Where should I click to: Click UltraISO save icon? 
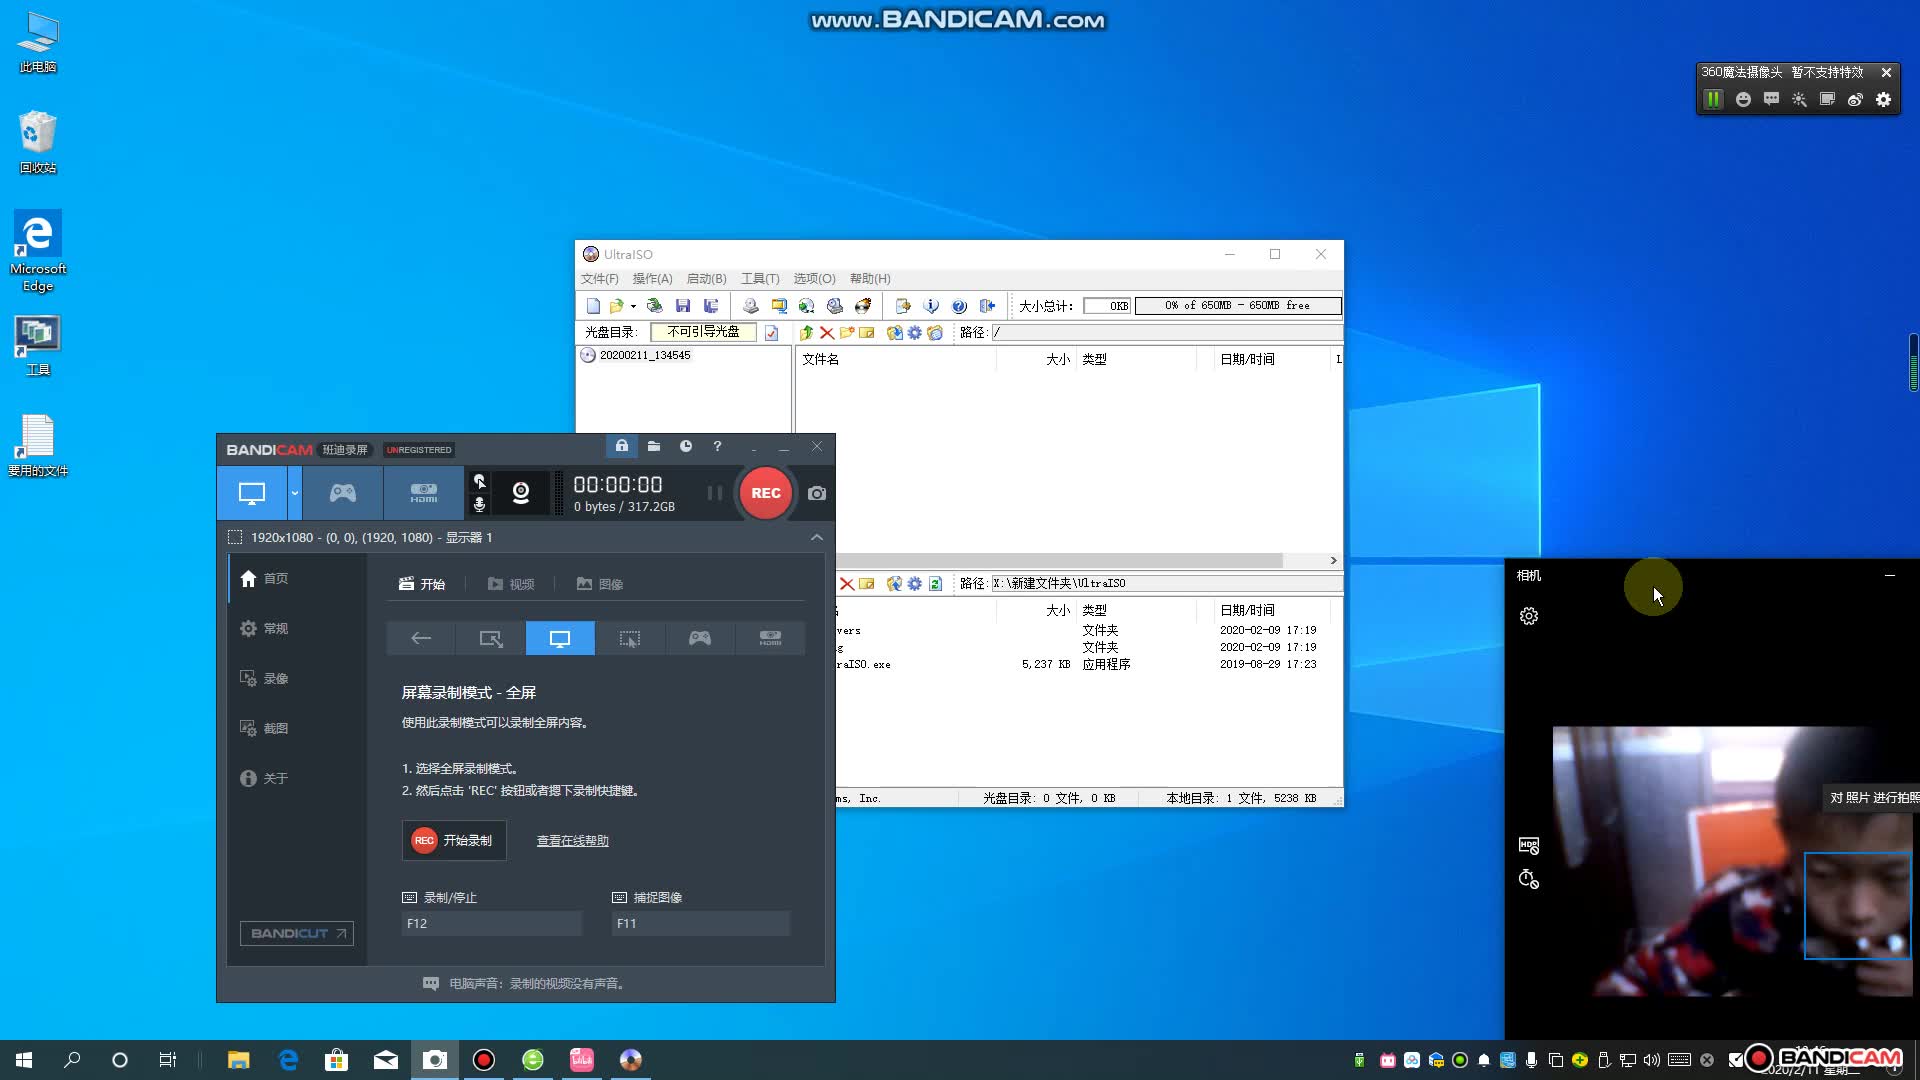click(683, 306)
